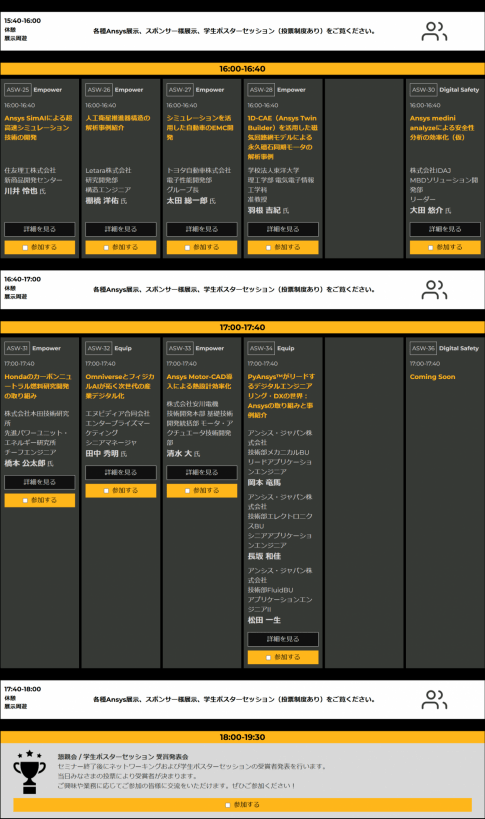
Task: Click the ASW-30 Digital Safety badge
Action: click(423, 90)
